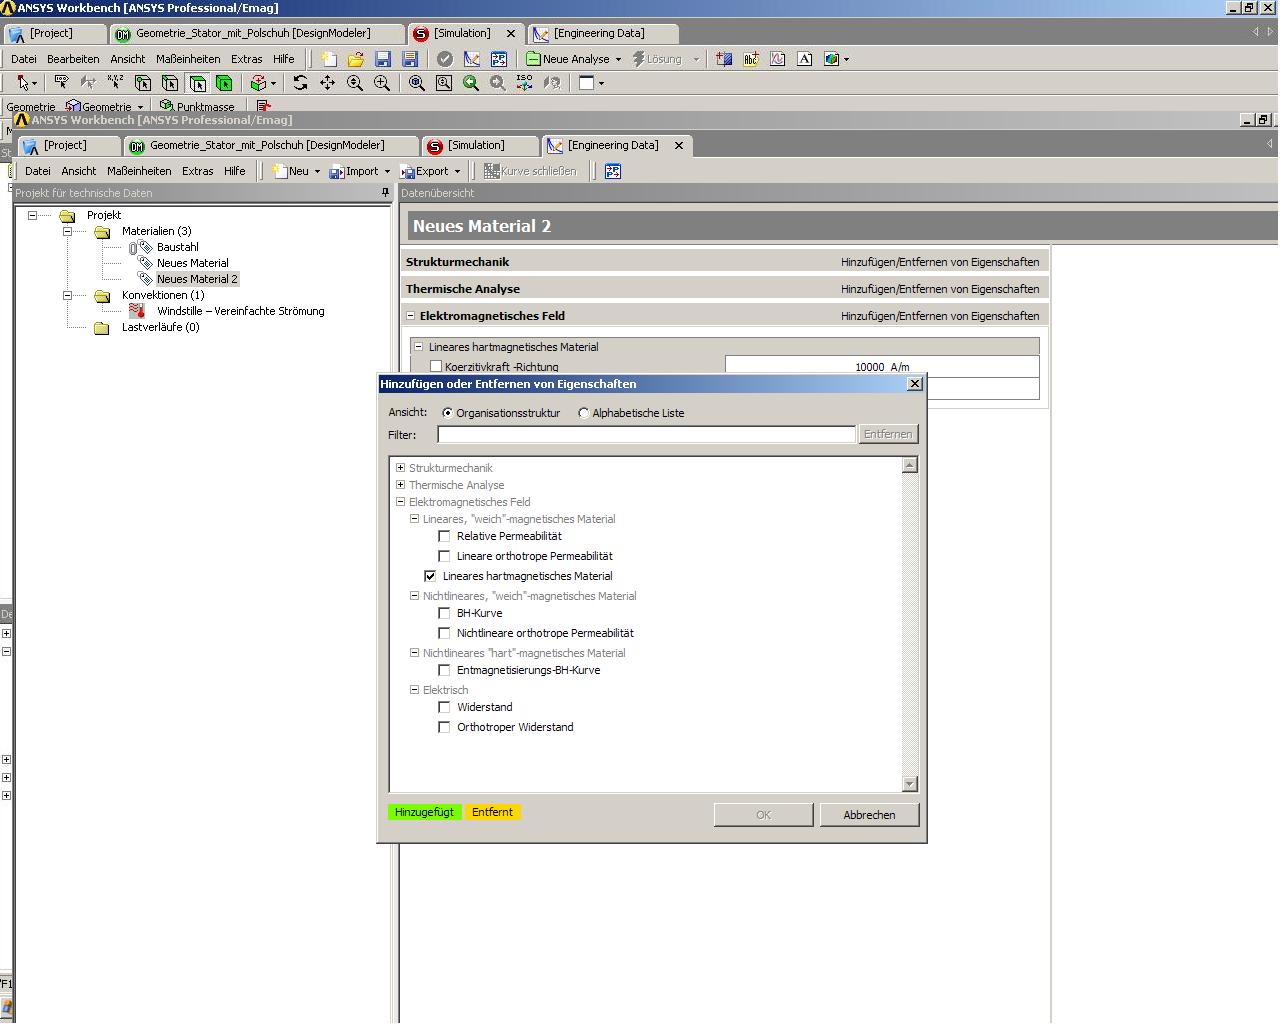Activate the Pan four-arrow tool
This screenshot has width=1280, height=1024.
coord(327,83)
